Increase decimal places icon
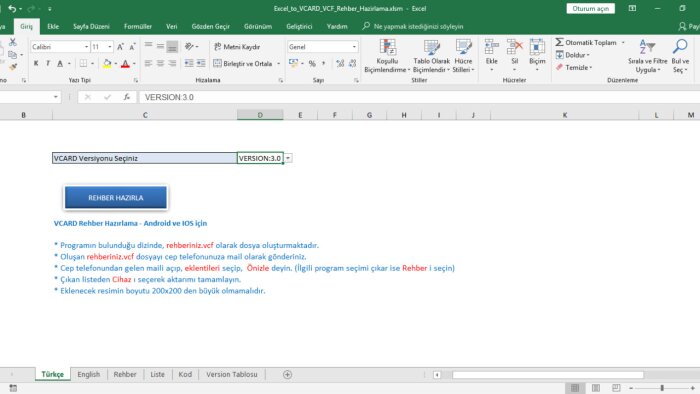The height and width of the screenshot is (394, 700). point(340,64)
